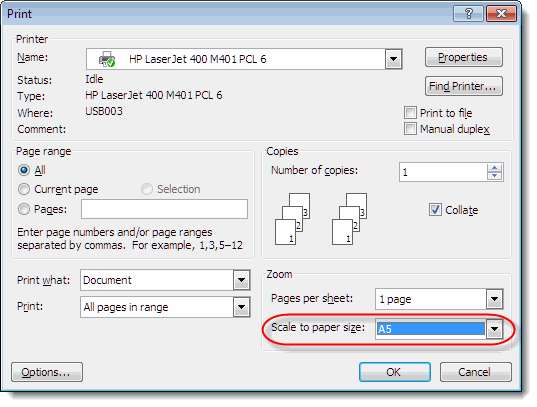This screenshot has height=407, width=537.
Task: Uncheck the Collate checkbox
Action: pyautogui.click(x=435, y=209)
